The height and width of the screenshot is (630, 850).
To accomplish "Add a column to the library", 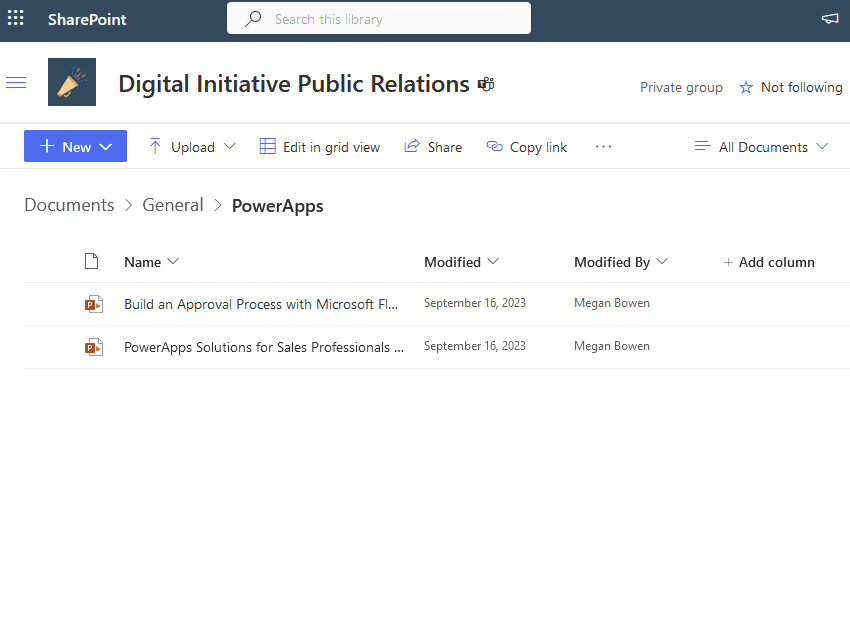I will click(768, 262).
